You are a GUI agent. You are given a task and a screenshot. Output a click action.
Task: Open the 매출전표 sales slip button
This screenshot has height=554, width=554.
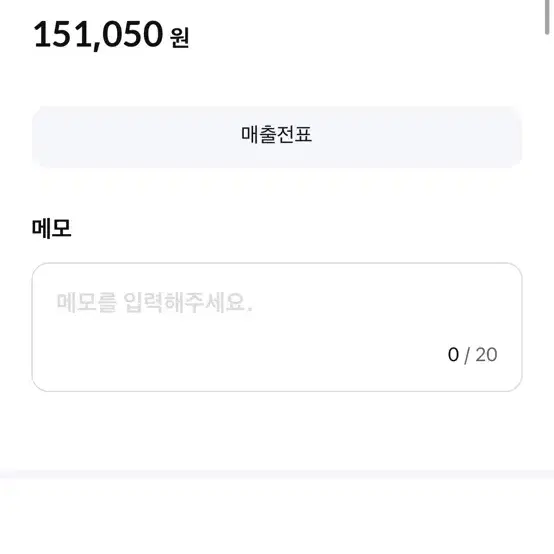(277, 137)
